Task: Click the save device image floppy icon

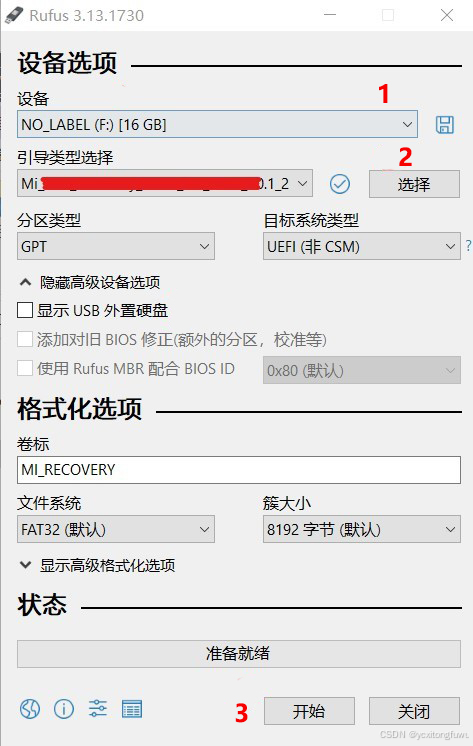Action: [x=444, y=125]
